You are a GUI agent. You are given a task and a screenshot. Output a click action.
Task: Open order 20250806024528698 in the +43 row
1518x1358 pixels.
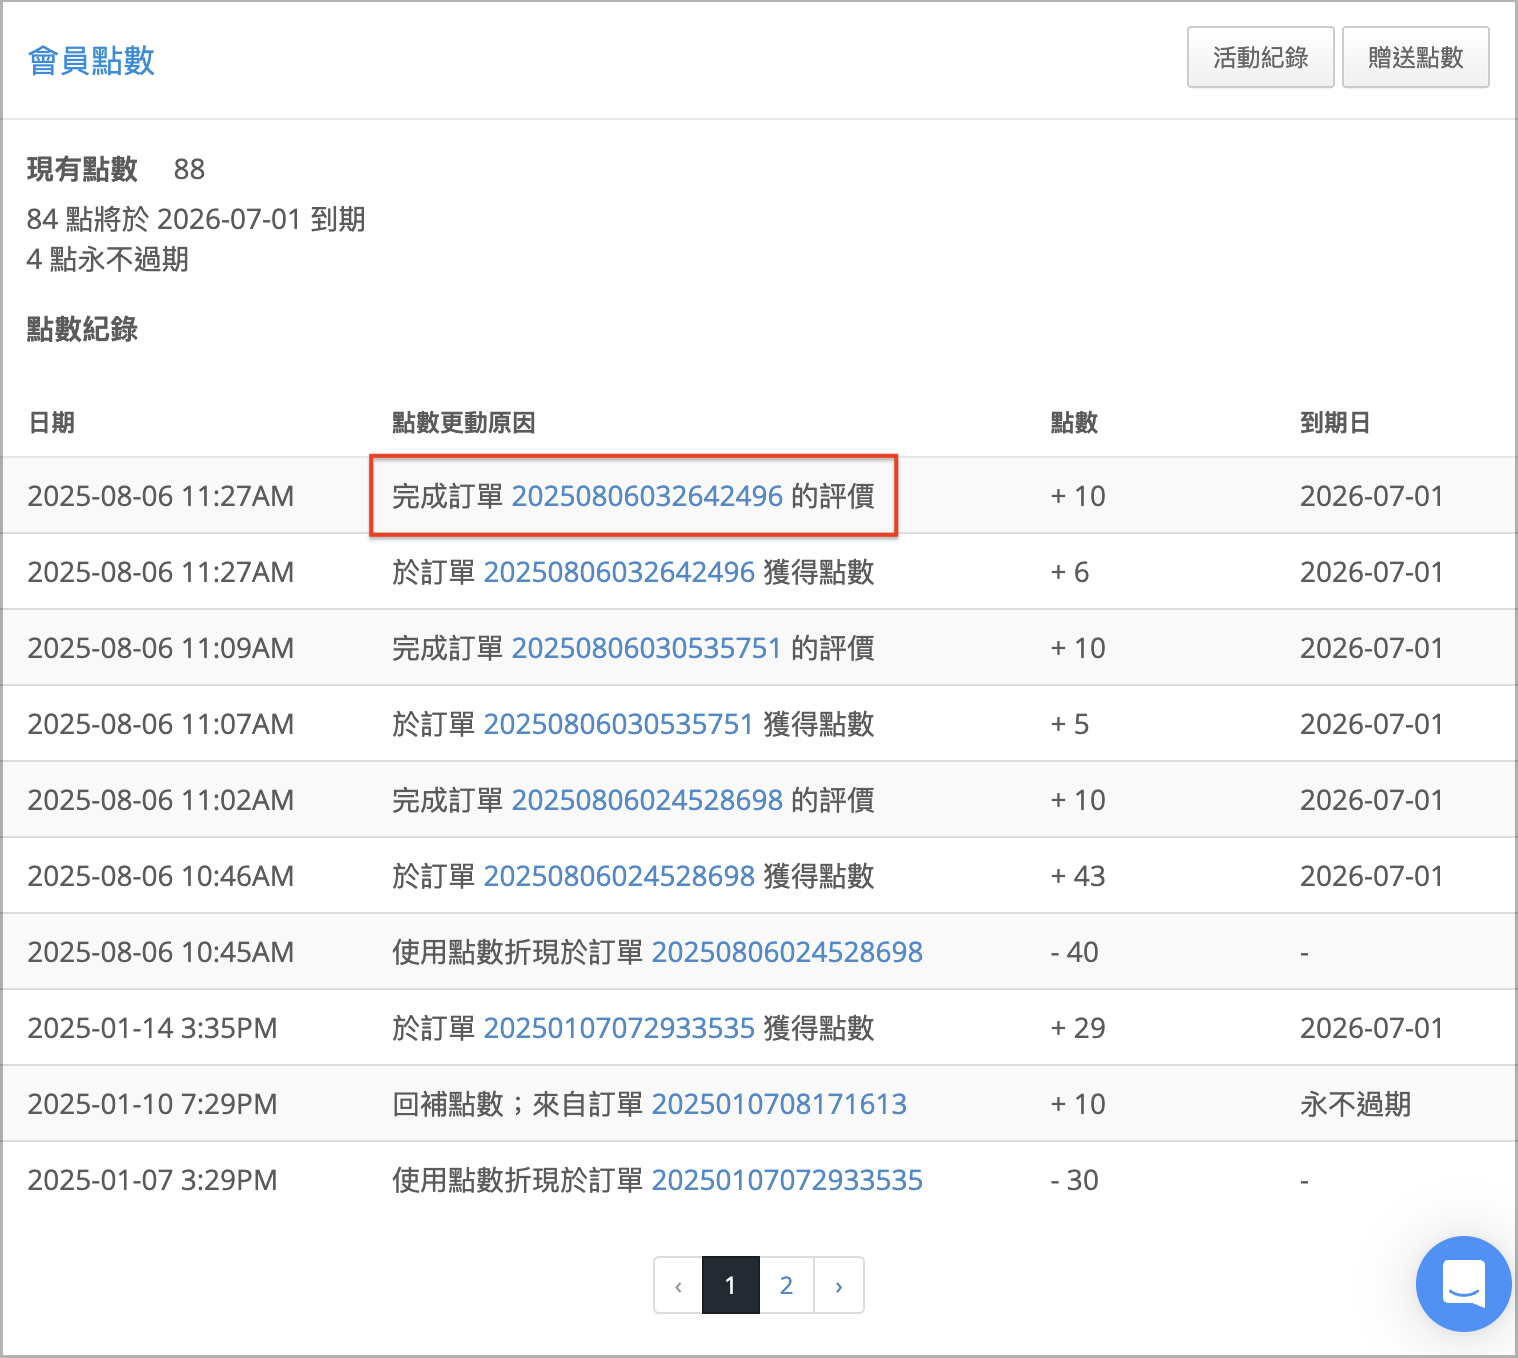coord(619,876)
